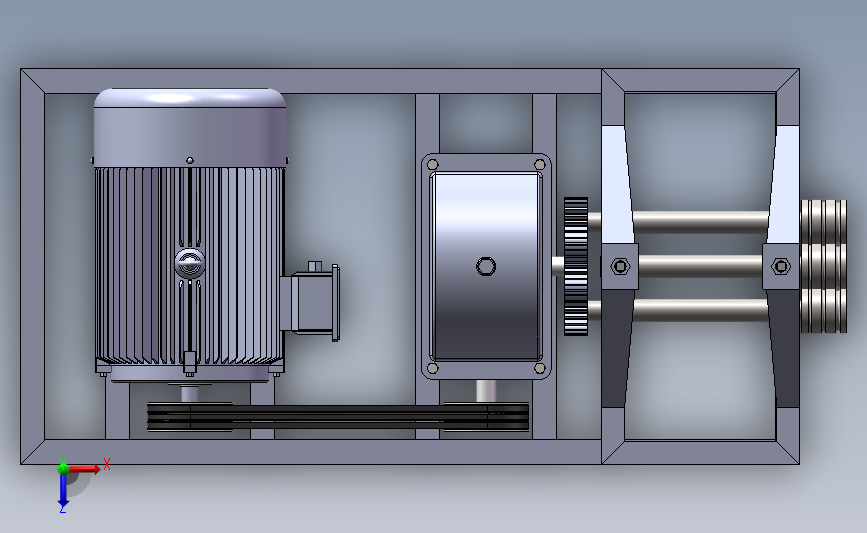
Task: Select the middle roller shaft between the bearing blocks
Action: (701, 266)
